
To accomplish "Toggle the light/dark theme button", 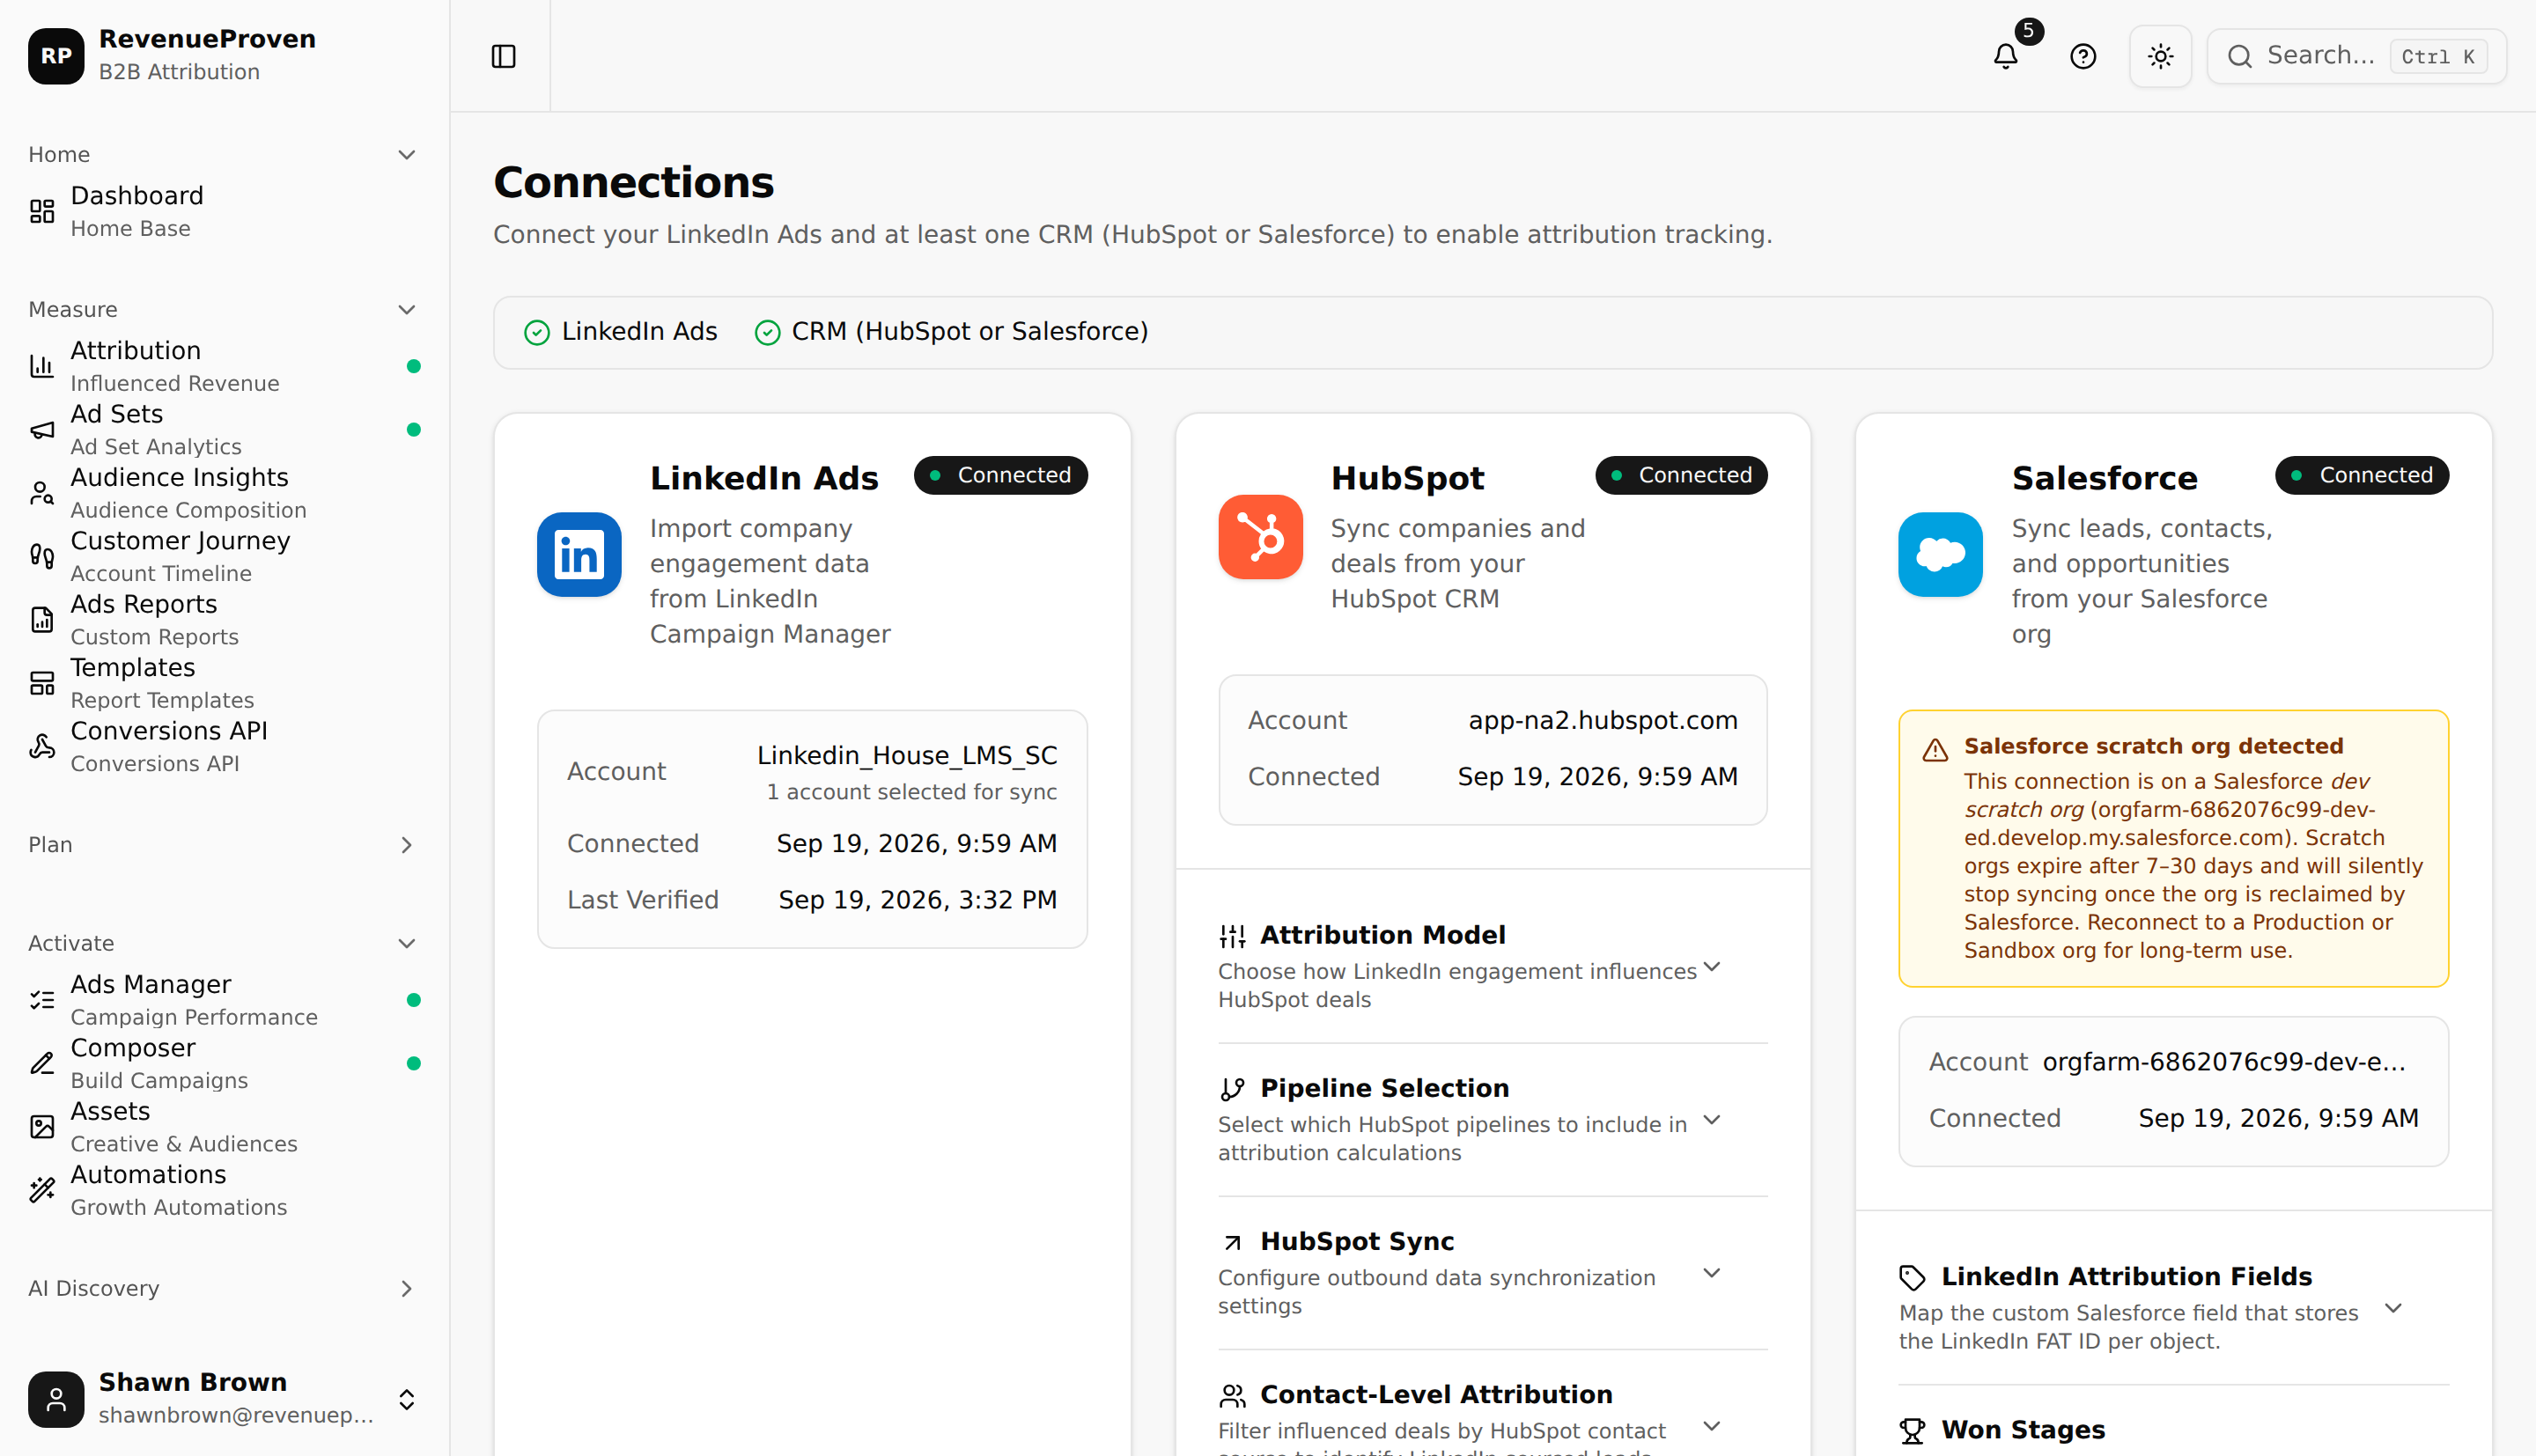I will (x=2161, y=56).
